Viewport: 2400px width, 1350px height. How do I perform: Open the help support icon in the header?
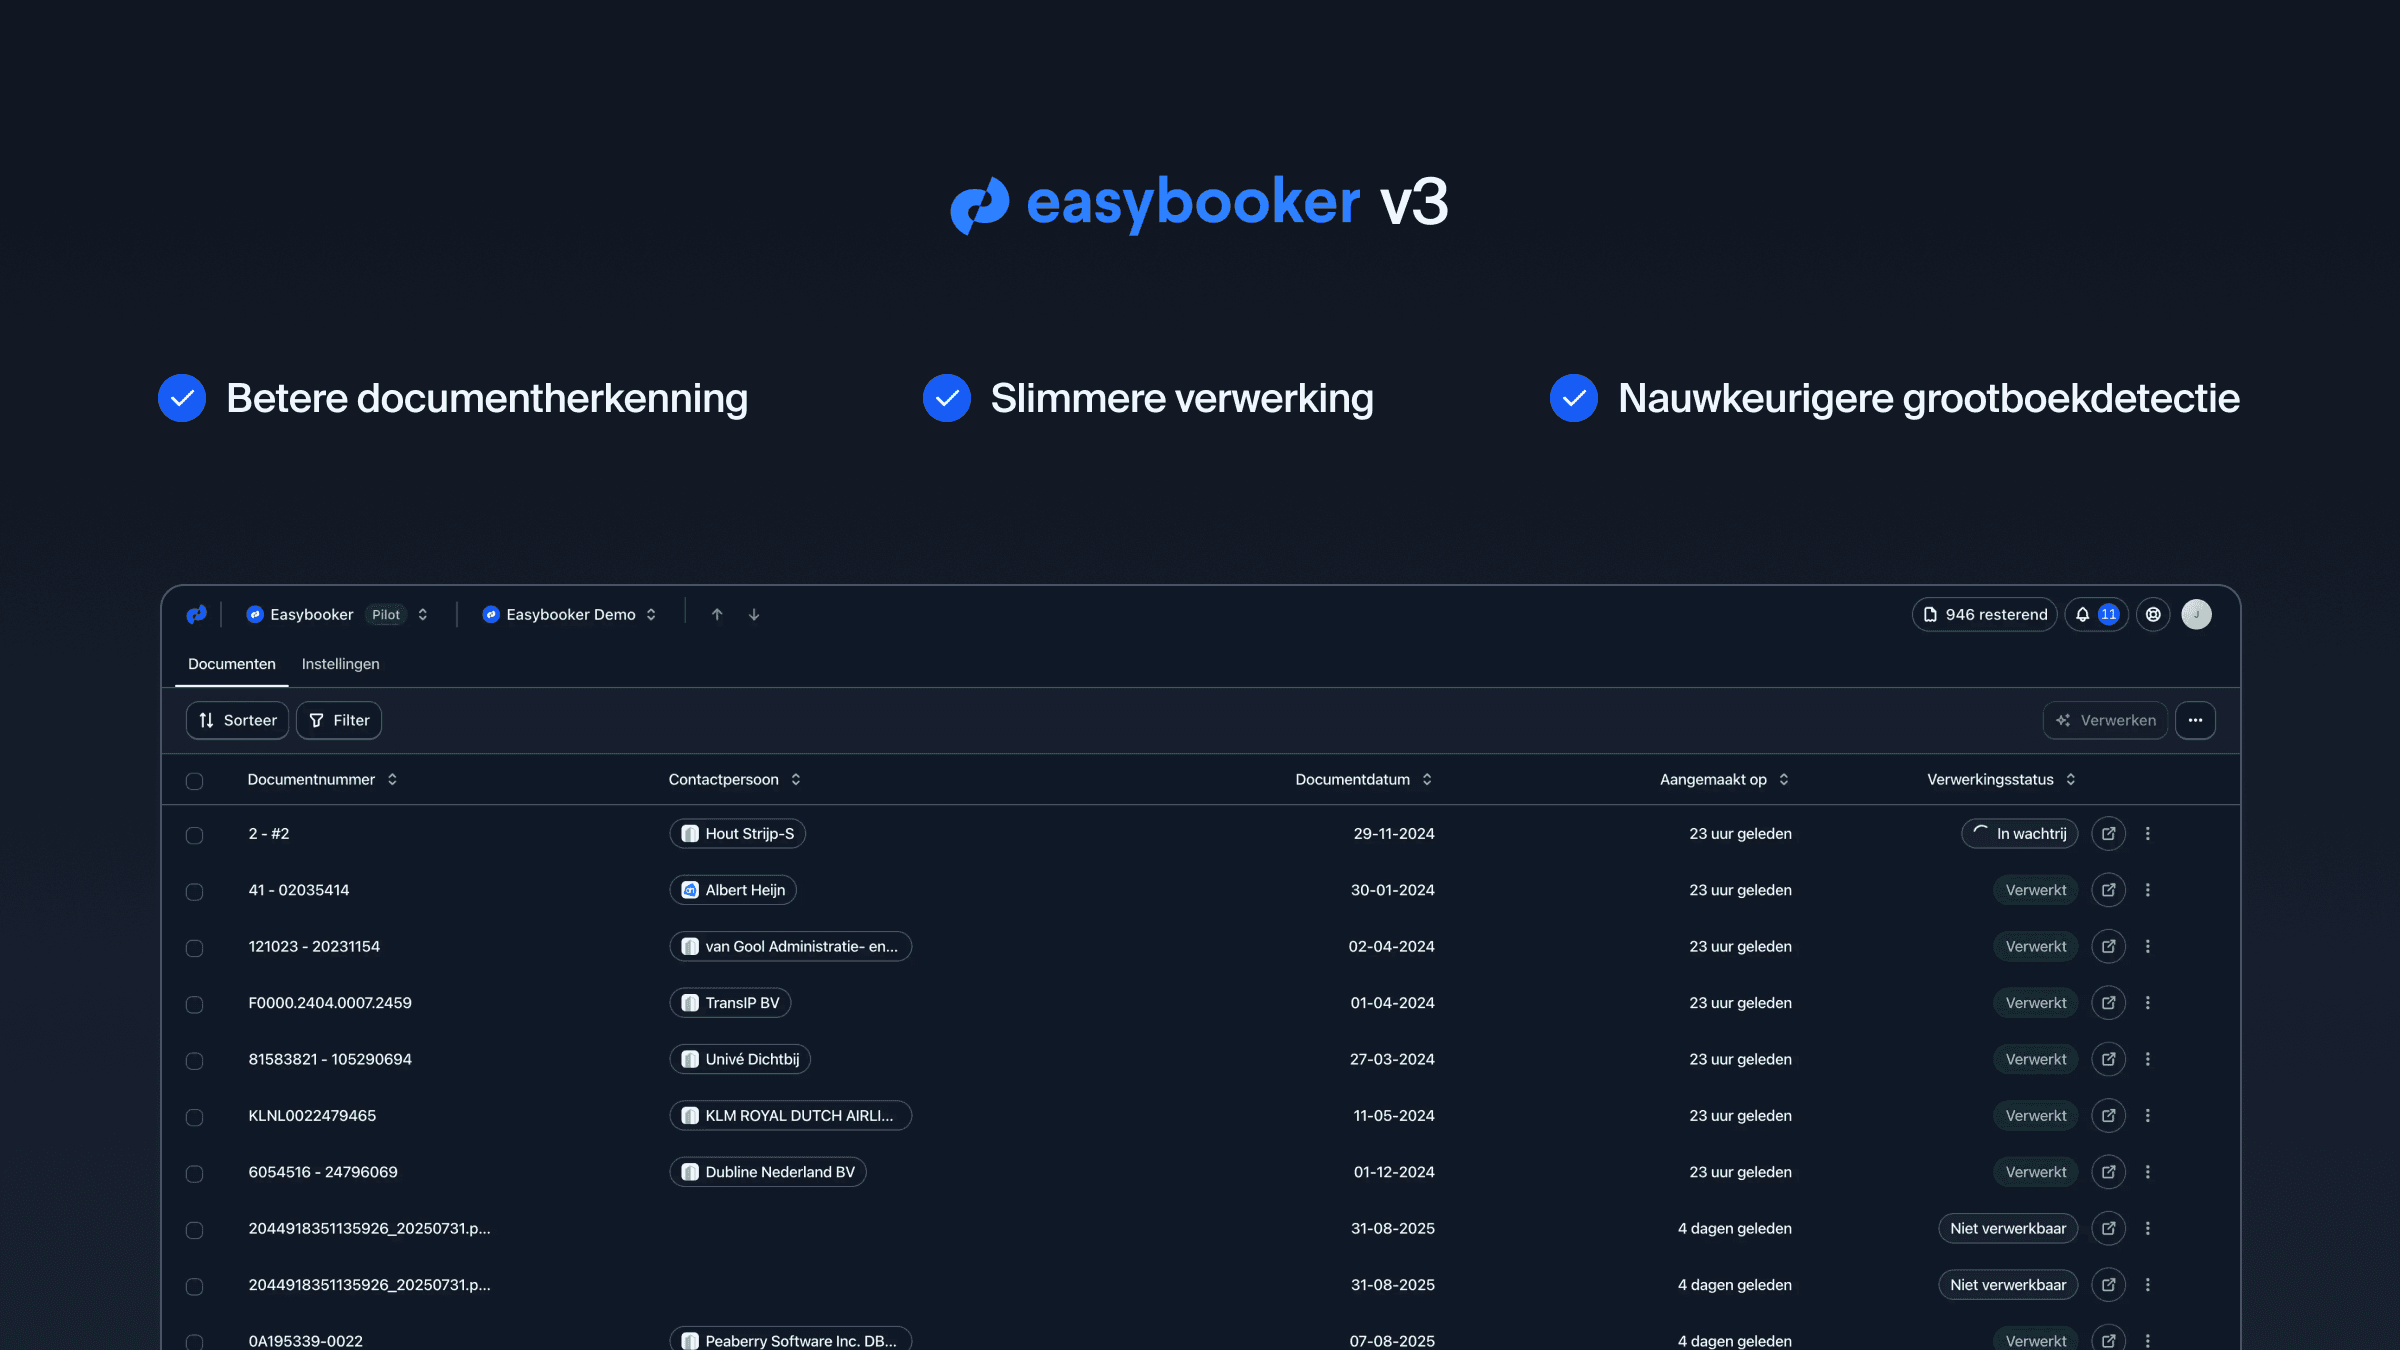[2153, 614]
